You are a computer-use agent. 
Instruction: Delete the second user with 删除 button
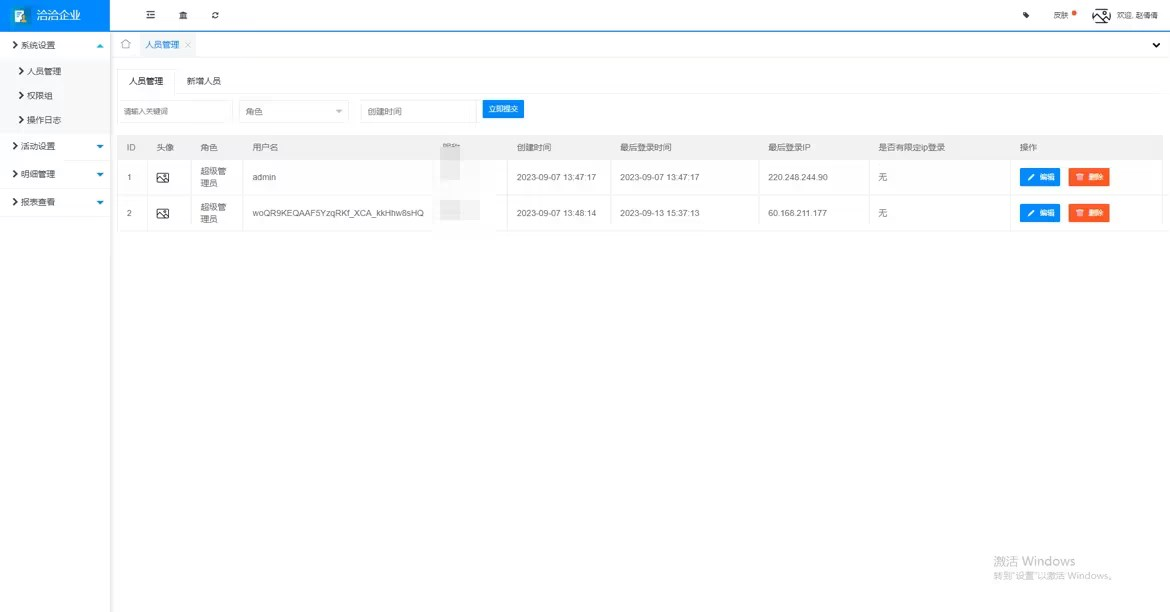click(x=1088, y=213)
